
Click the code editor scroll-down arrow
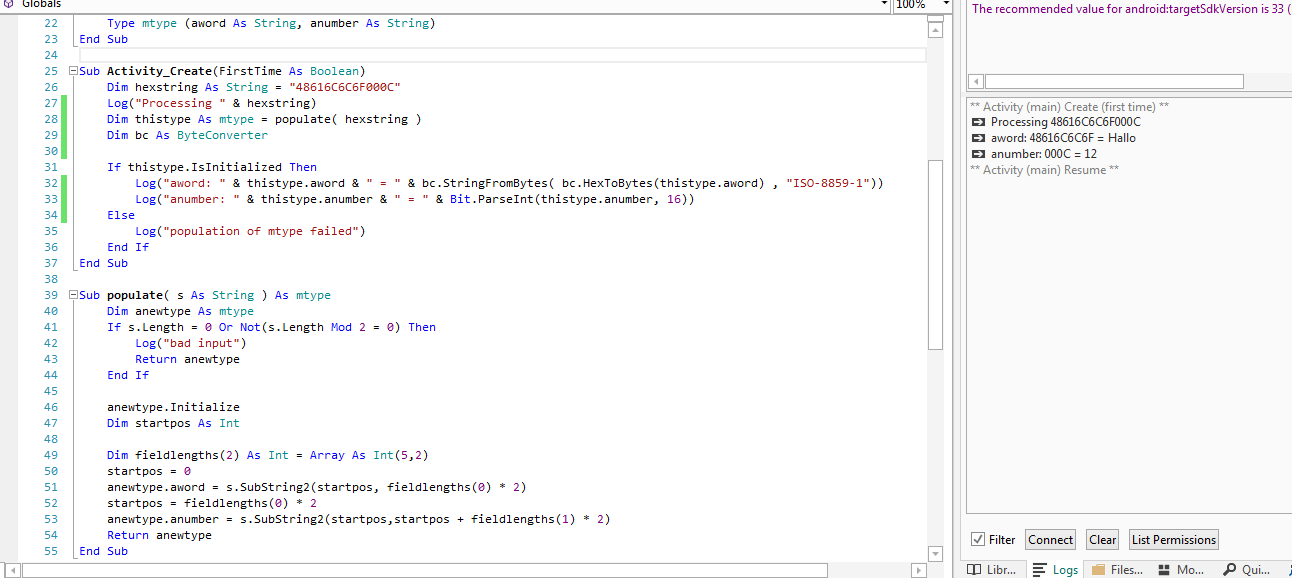[x=936, y=553]
